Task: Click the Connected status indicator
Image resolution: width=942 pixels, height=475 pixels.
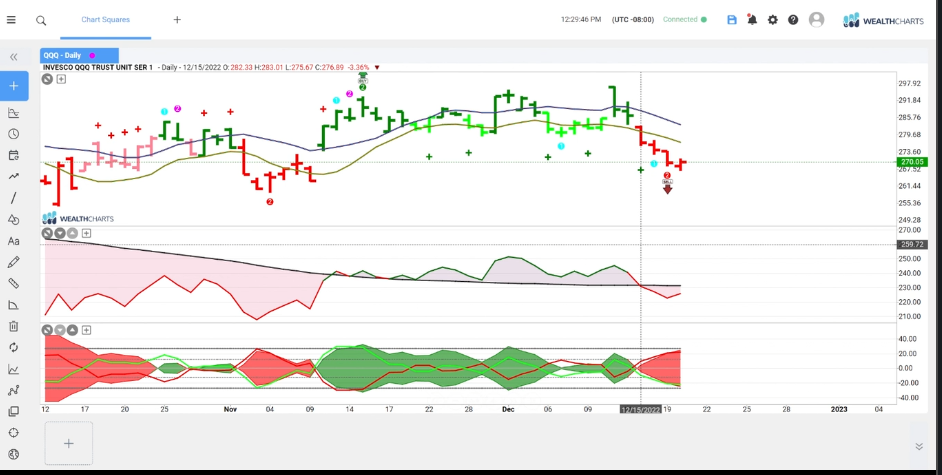Action: click(x=685, y=20)
